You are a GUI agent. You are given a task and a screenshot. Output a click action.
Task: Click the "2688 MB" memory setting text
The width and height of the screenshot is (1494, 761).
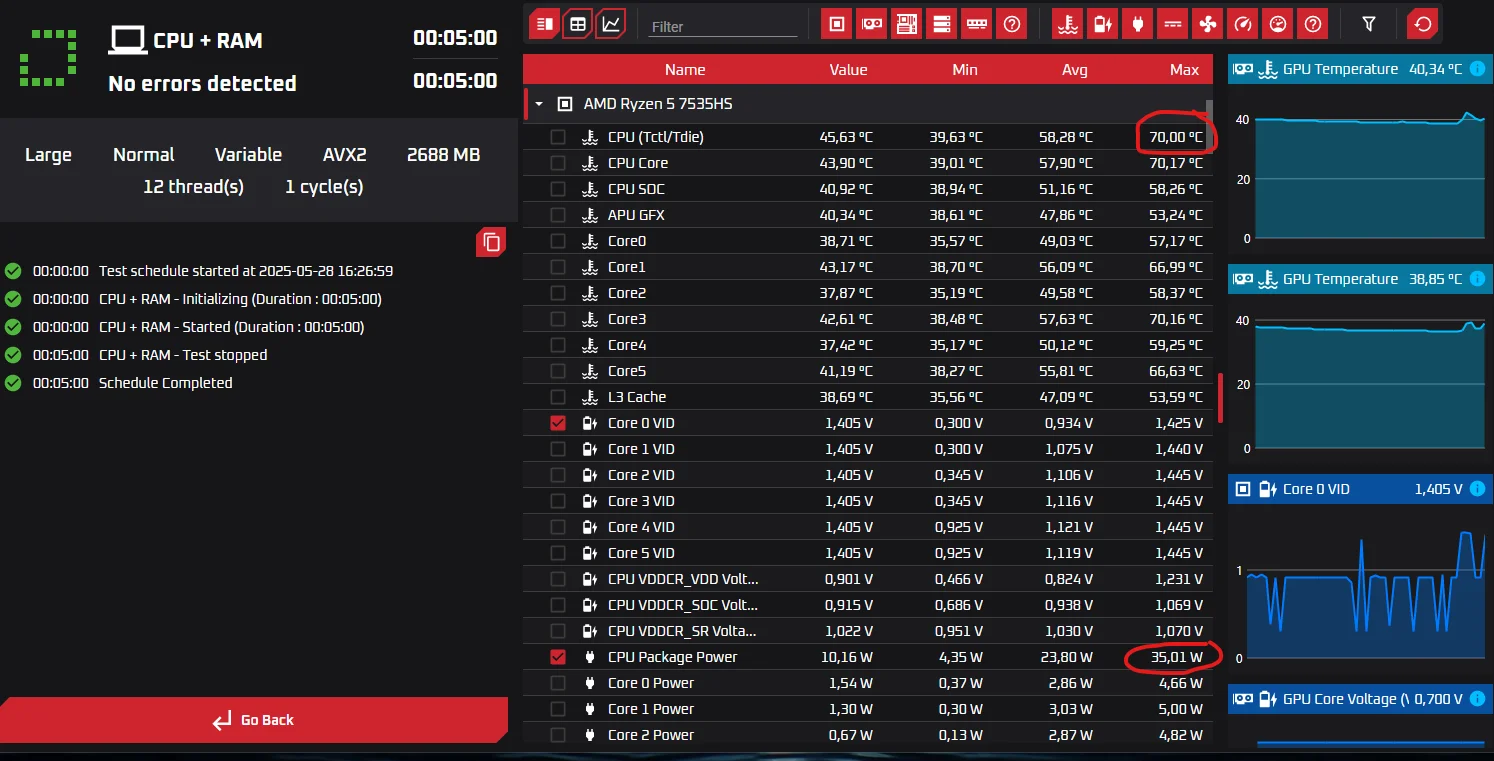[x=444, y=155]
